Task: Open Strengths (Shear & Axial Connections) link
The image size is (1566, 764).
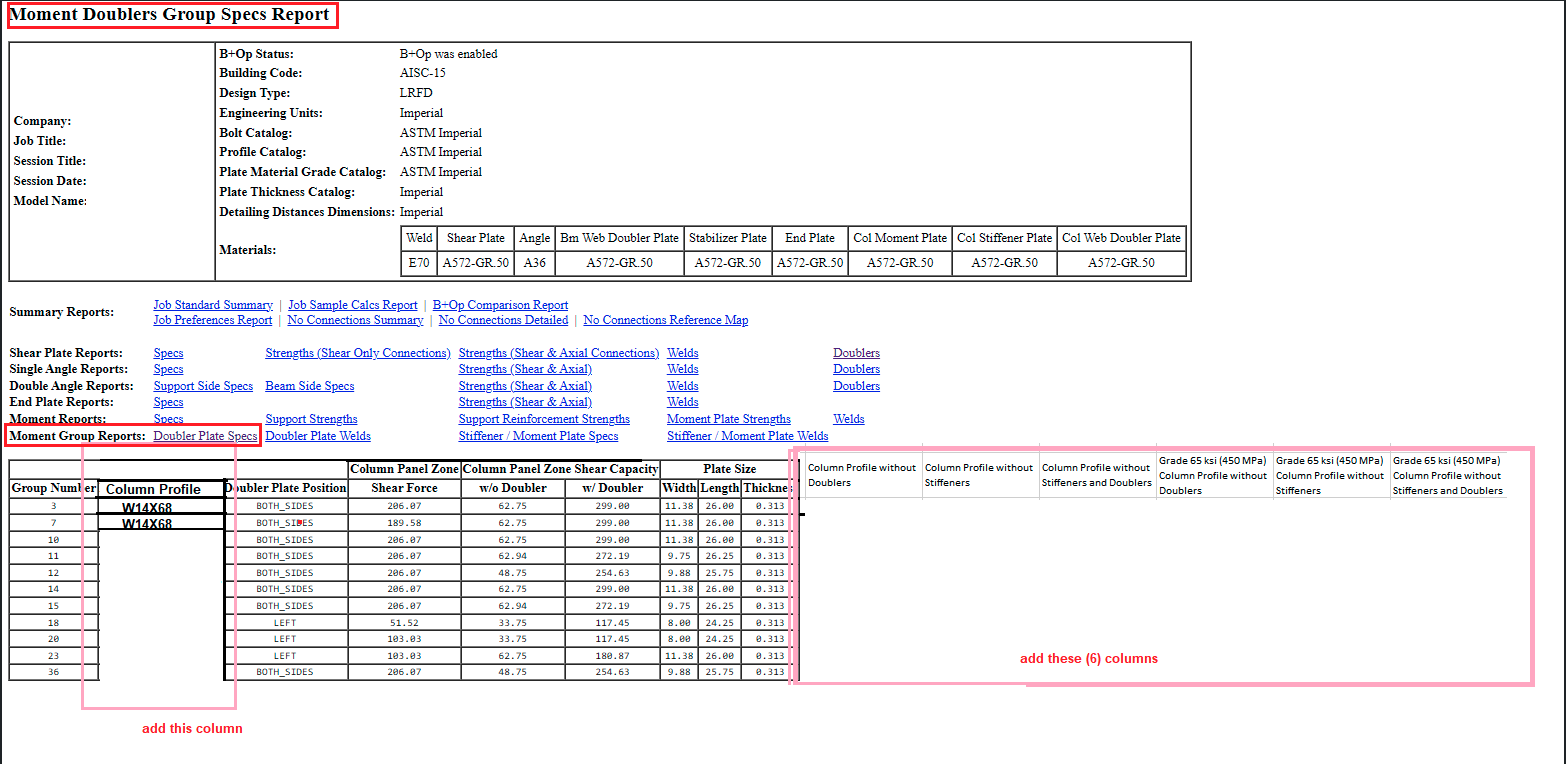Action: (558, 353)
